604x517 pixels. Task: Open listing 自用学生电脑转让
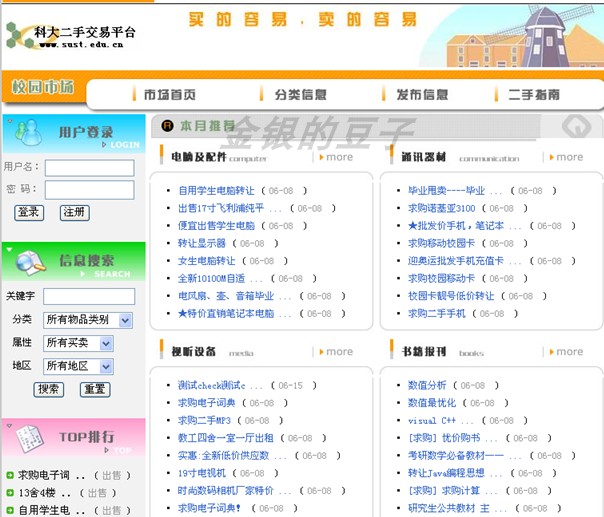pos(216,191)
